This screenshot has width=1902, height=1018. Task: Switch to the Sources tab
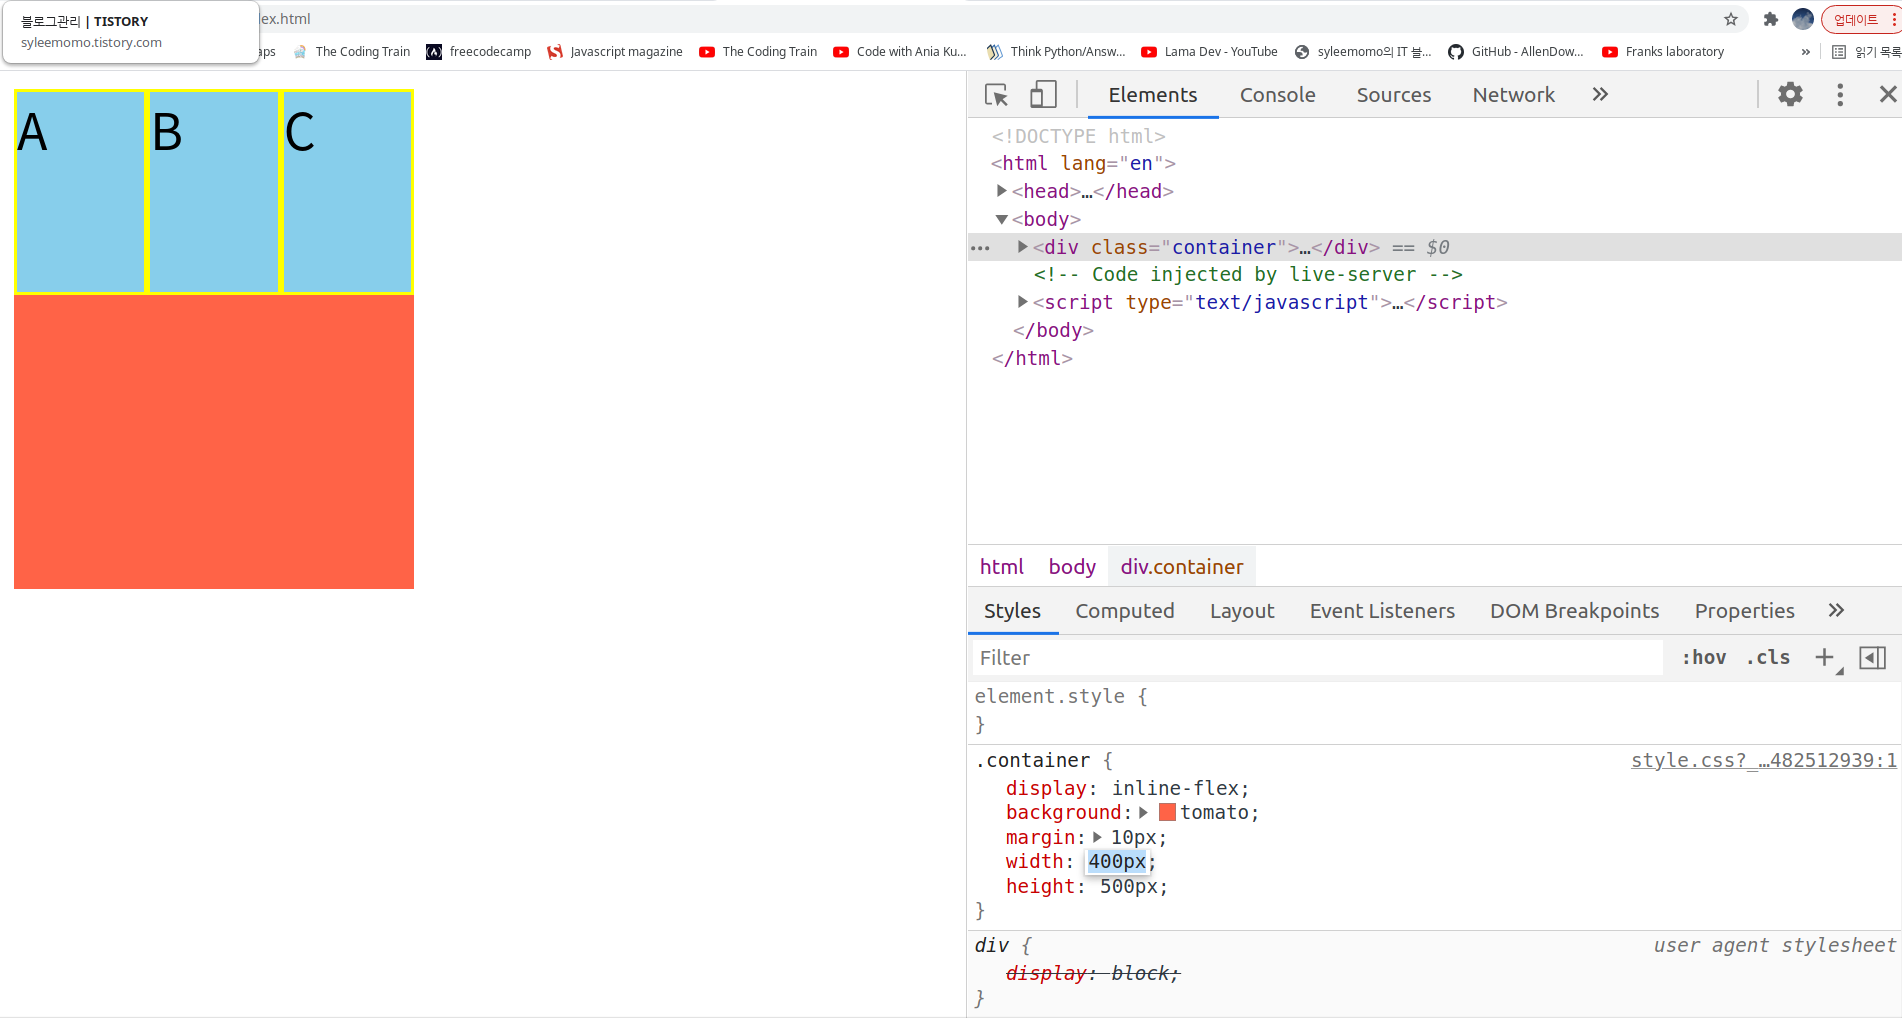click(1393, 95)
